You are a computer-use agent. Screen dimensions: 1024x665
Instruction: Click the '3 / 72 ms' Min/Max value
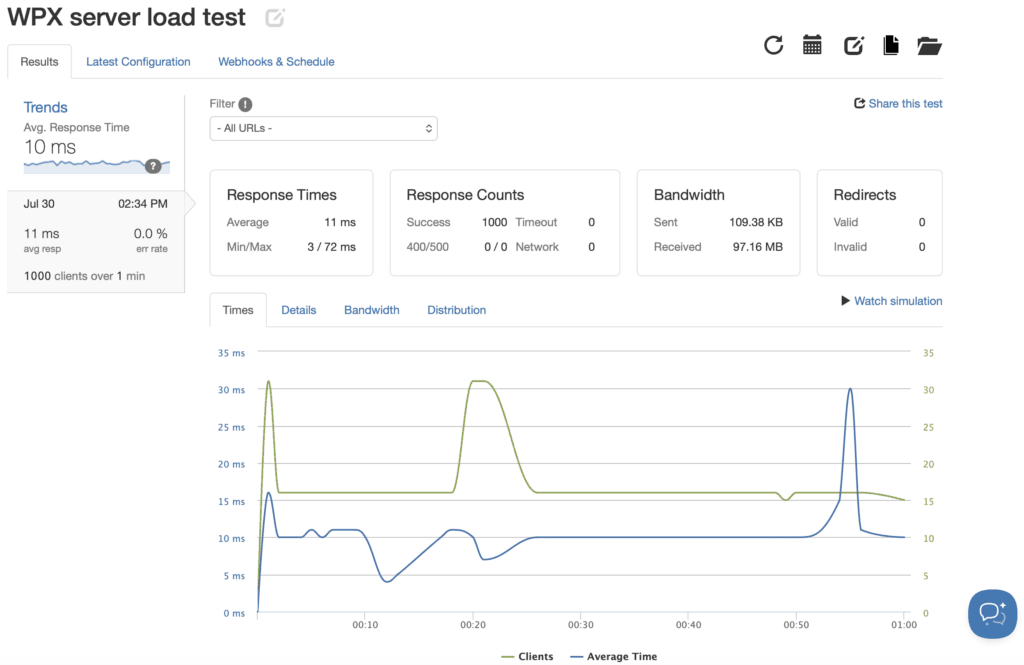[x=331, y=247]
